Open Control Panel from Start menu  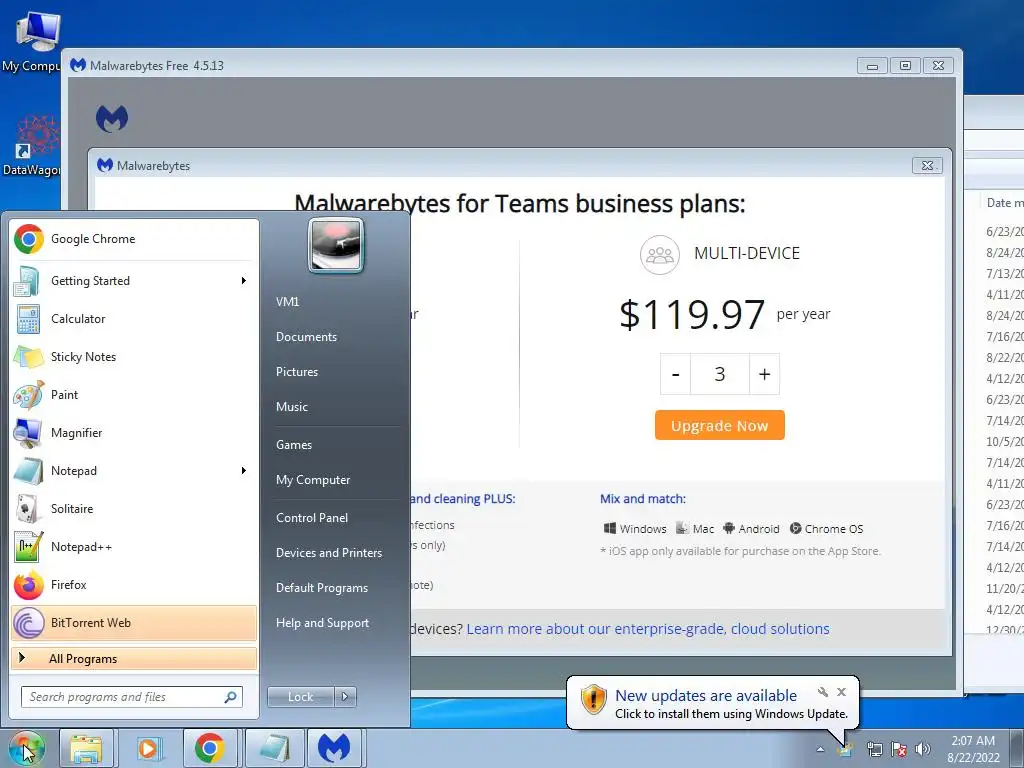pyautogui.click(x=312, y=518)
